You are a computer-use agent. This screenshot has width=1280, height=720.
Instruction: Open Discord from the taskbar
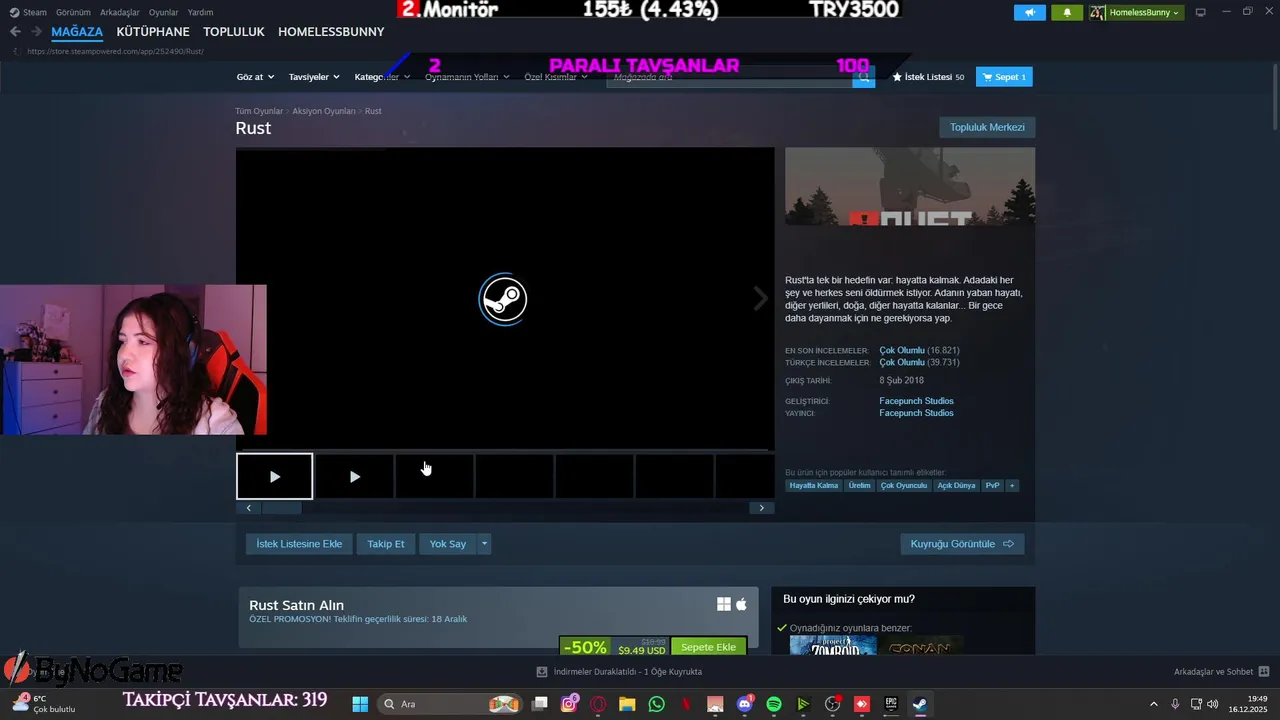(x=744, y=704)
